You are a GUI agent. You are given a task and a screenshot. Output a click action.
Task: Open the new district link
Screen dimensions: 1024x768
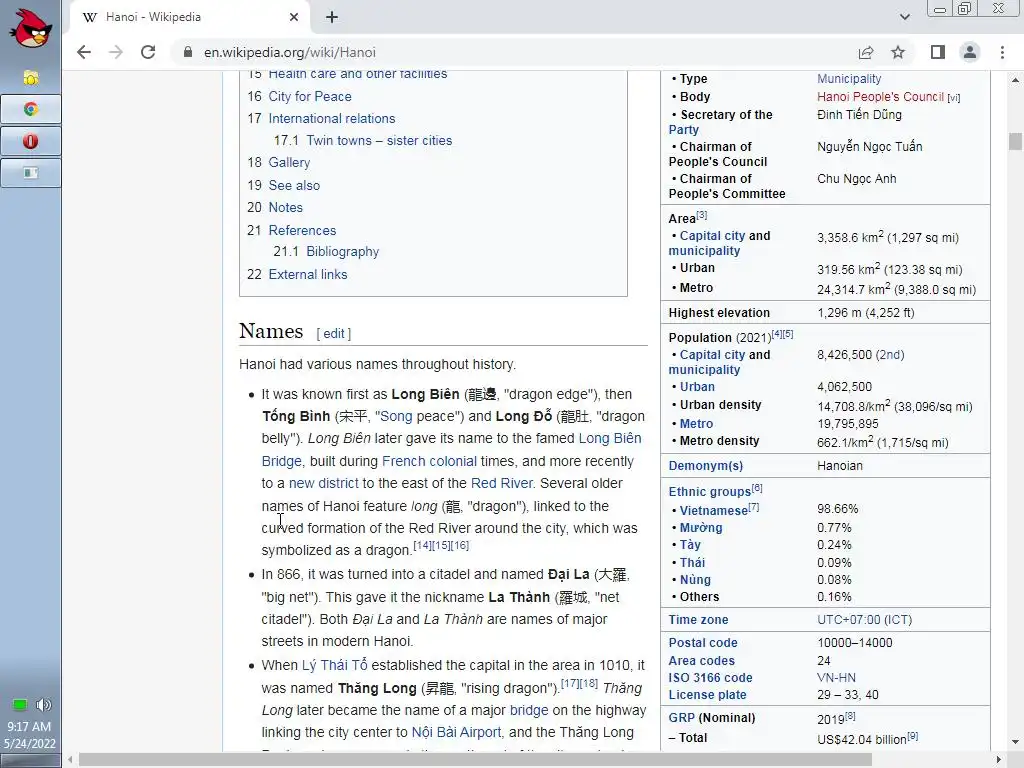point(324,483)
